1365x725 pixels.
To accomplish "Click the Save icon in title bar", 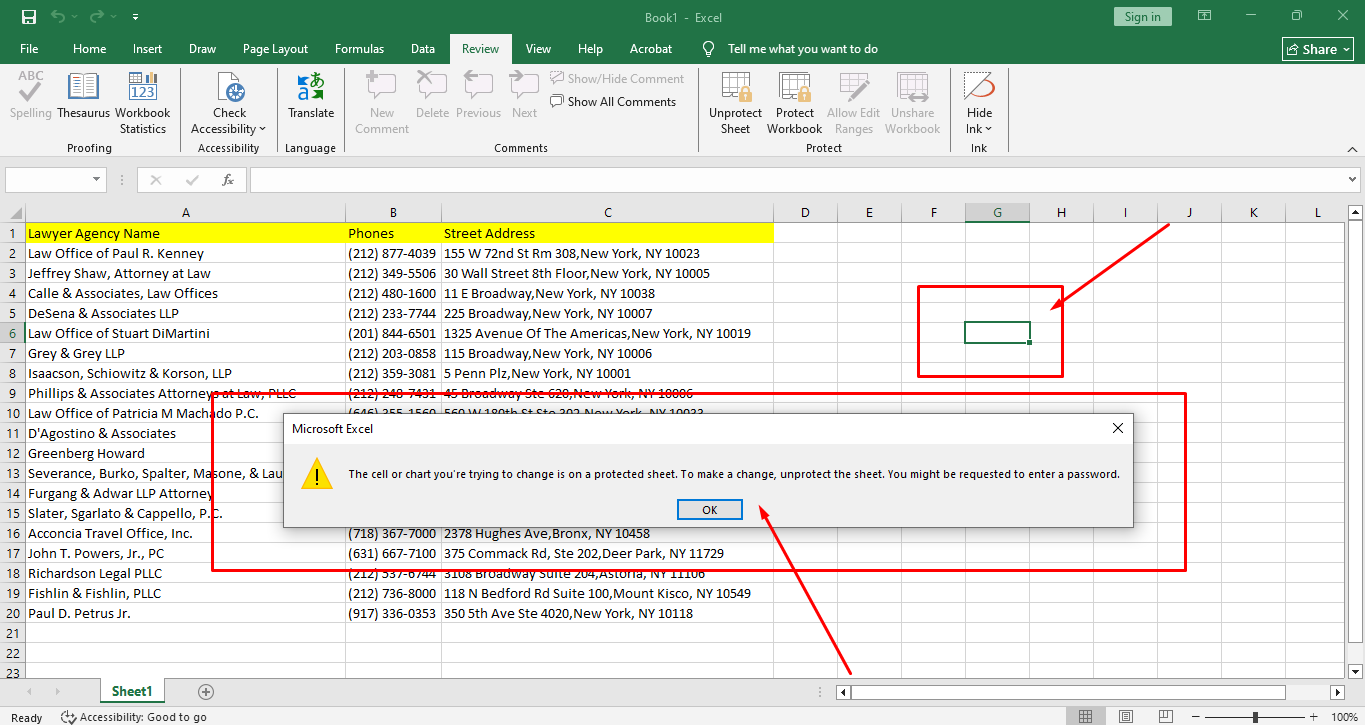I will click(x=28, y=17).
